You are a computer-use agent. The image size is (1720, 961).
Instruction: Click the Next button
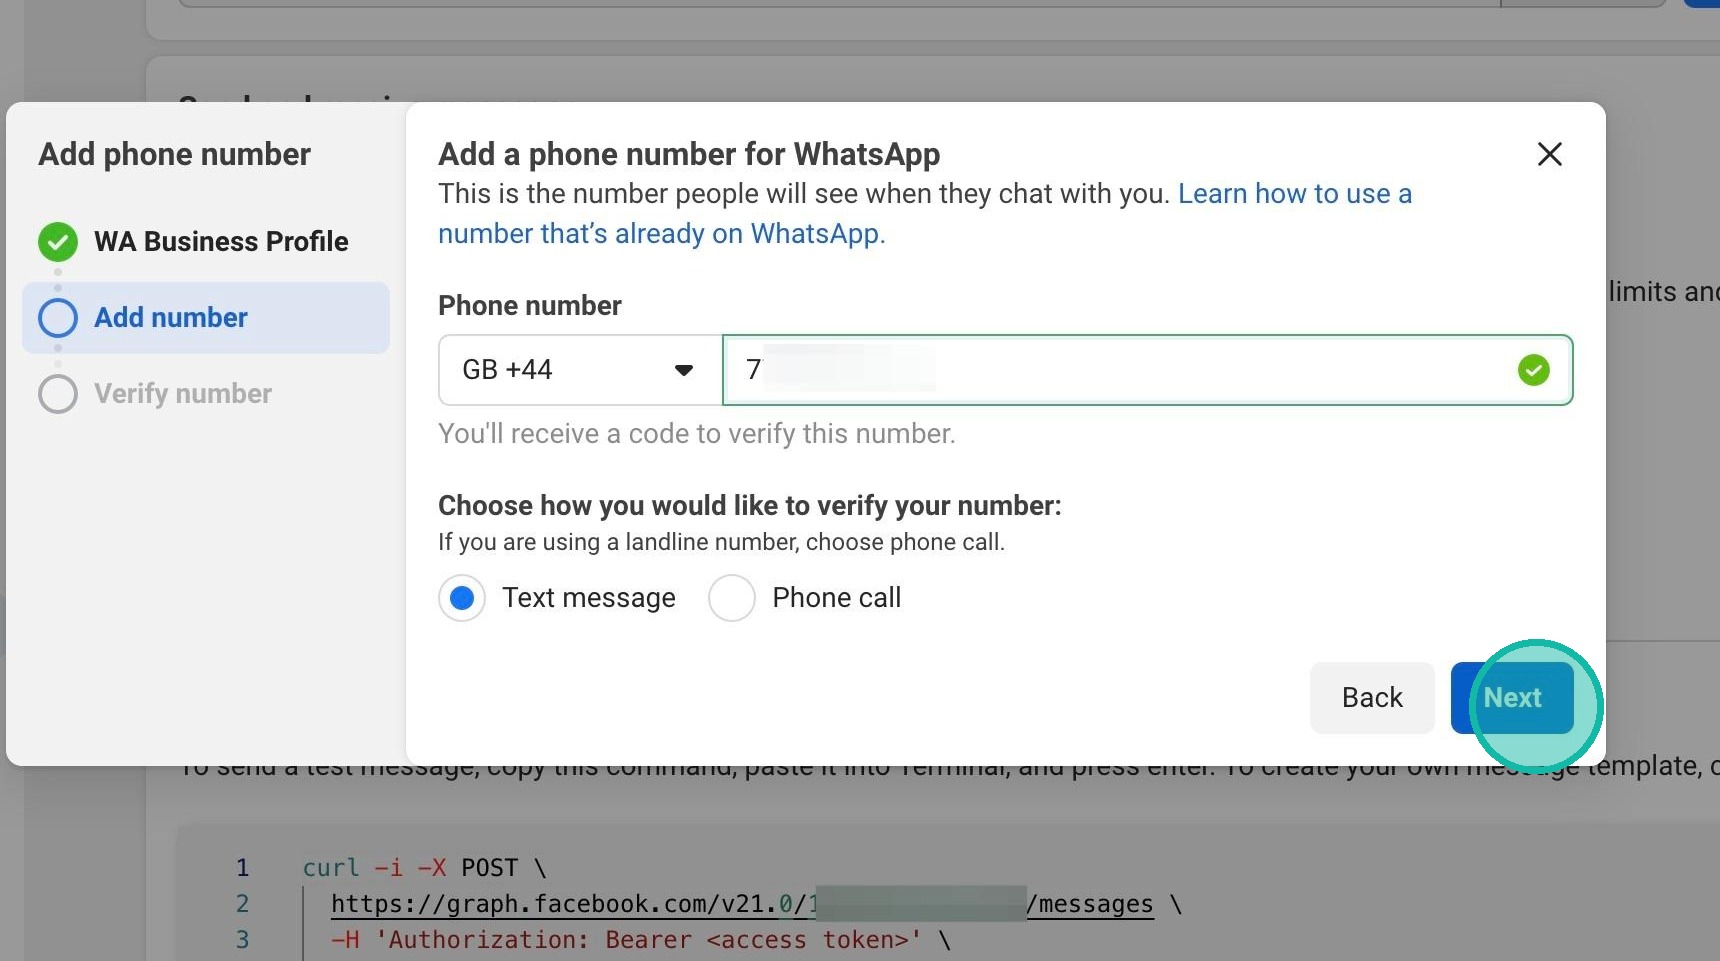tap(1512, 698)
